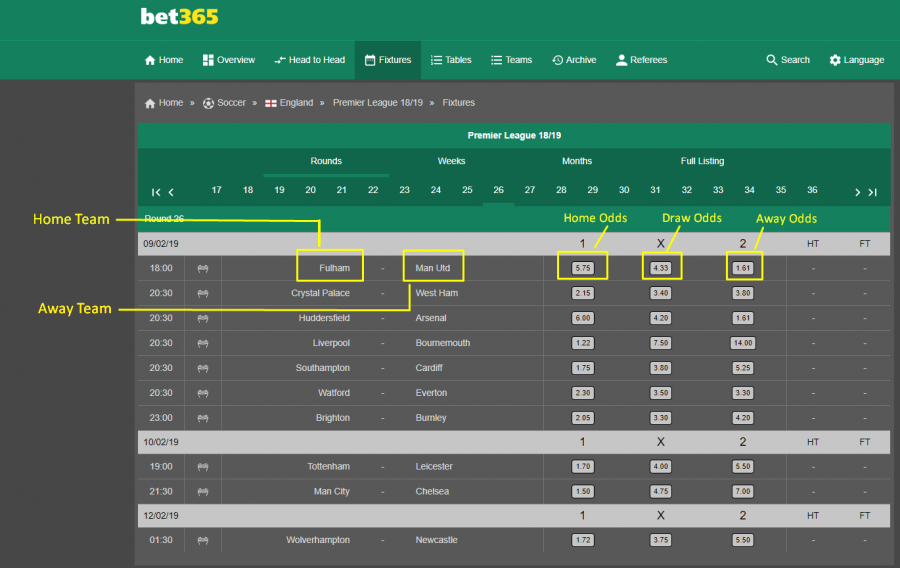Click England breadcrumb link

[289, 103]
